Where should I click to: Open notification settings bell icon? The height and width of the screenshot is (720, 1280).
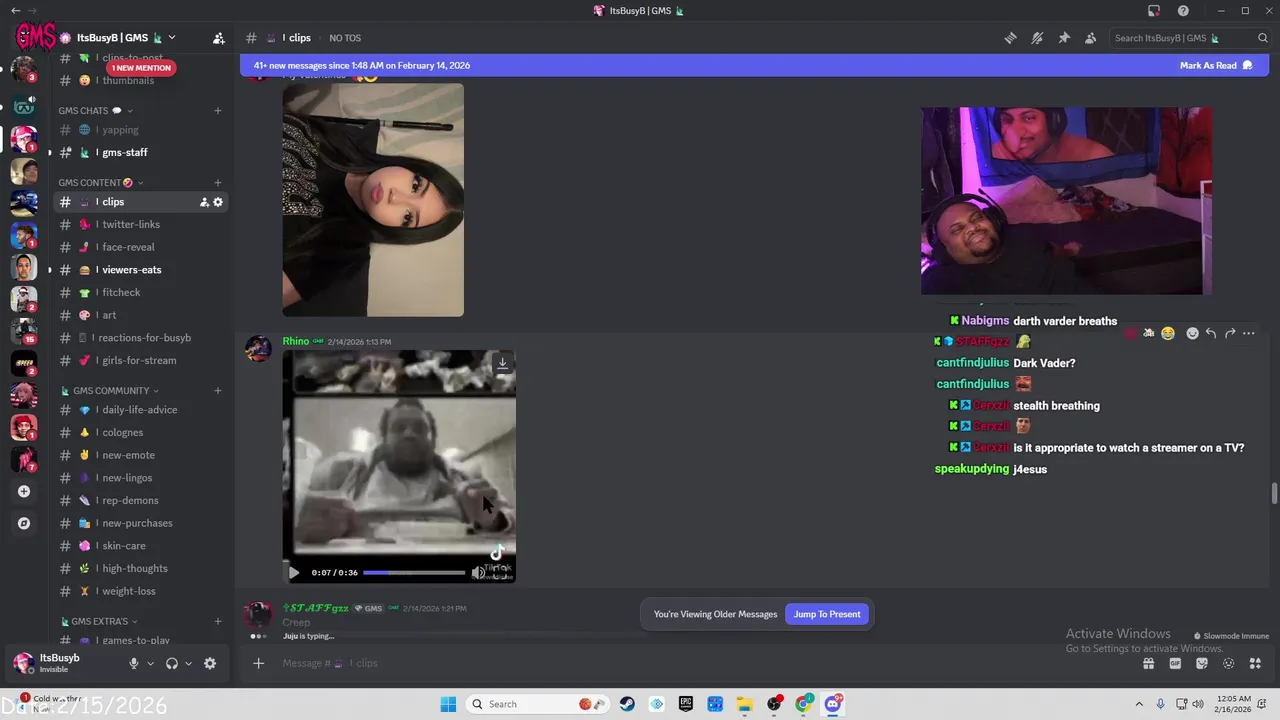pyautogui.click(x=1037, y=38)
